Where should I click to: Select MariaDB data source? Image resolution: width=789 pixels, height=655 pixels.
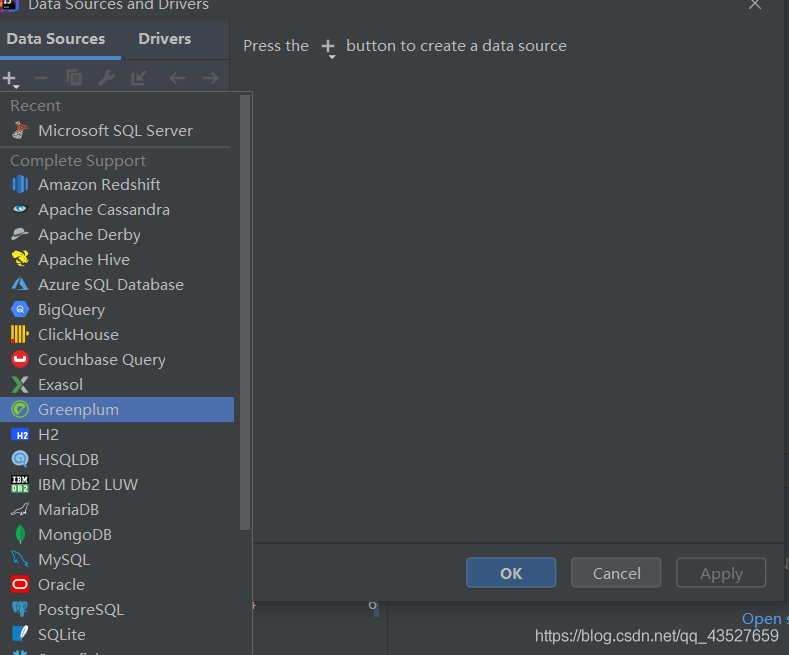tap(117, 510)
